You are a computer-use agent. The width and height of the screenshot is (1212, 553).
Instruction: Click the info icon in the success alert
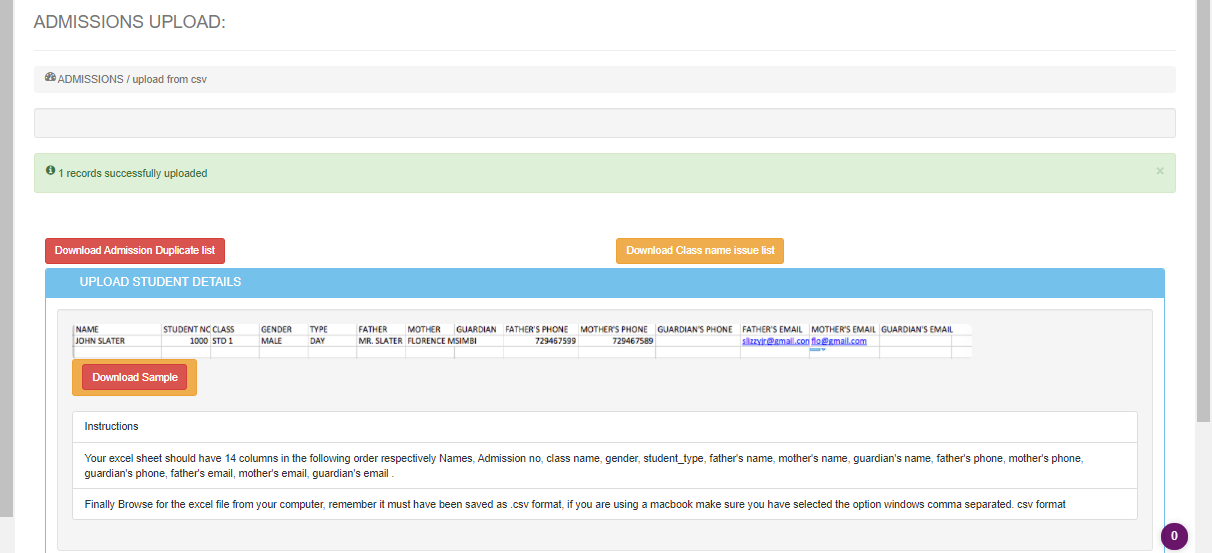[x=50, y=172]
